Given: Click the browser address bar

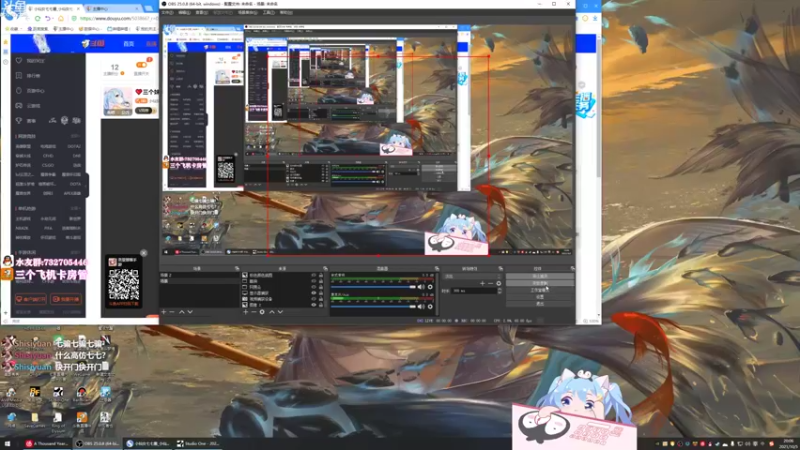Looking at the screenshot, I should [117, 18].
